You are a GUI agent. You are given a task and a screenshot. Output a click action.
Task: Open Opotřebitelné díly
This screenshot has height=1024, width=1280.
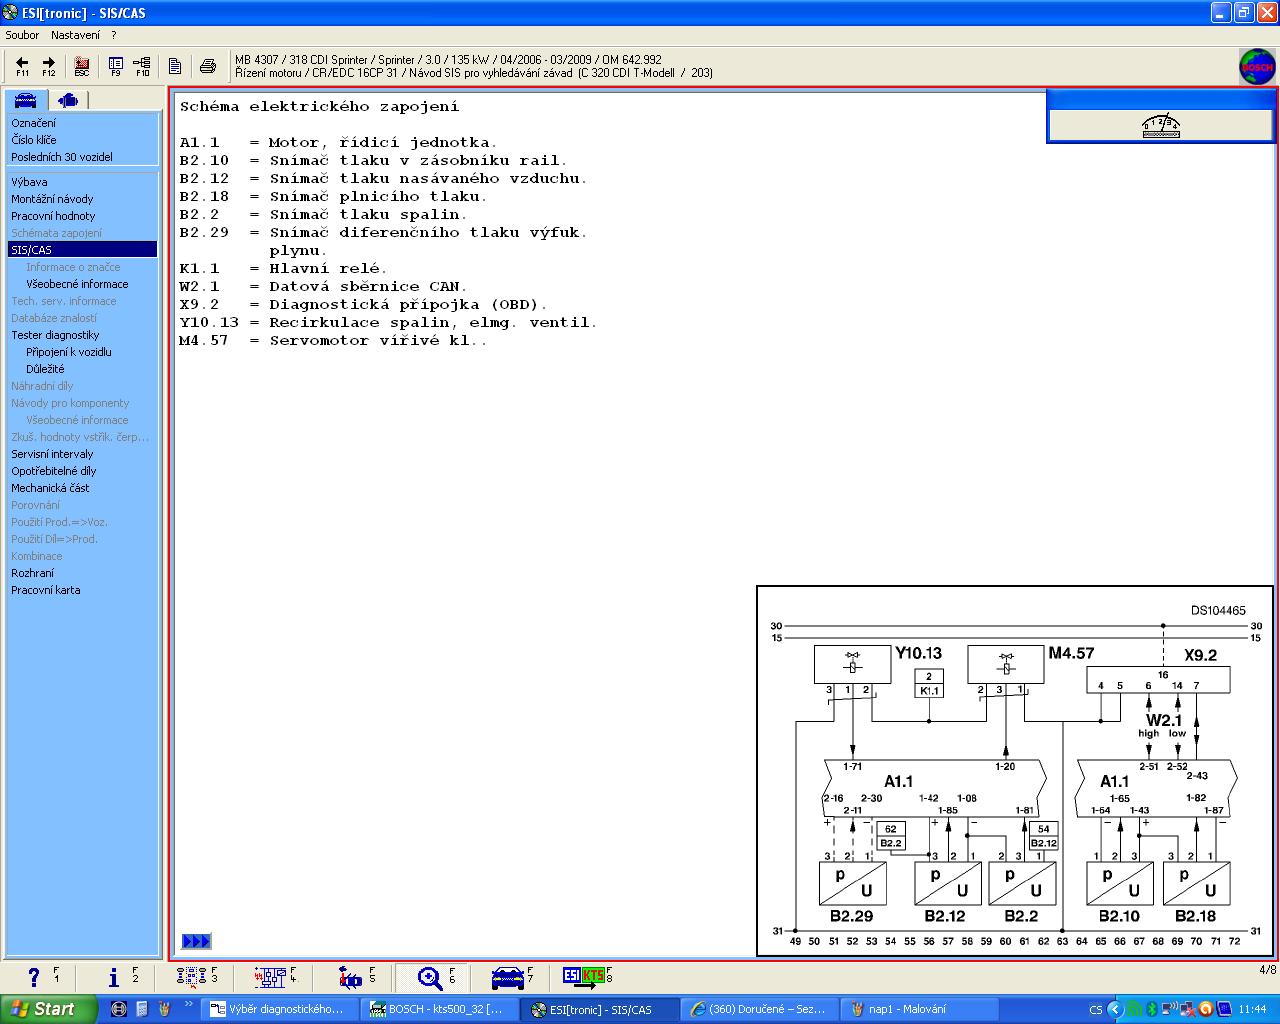coord(54,471)
